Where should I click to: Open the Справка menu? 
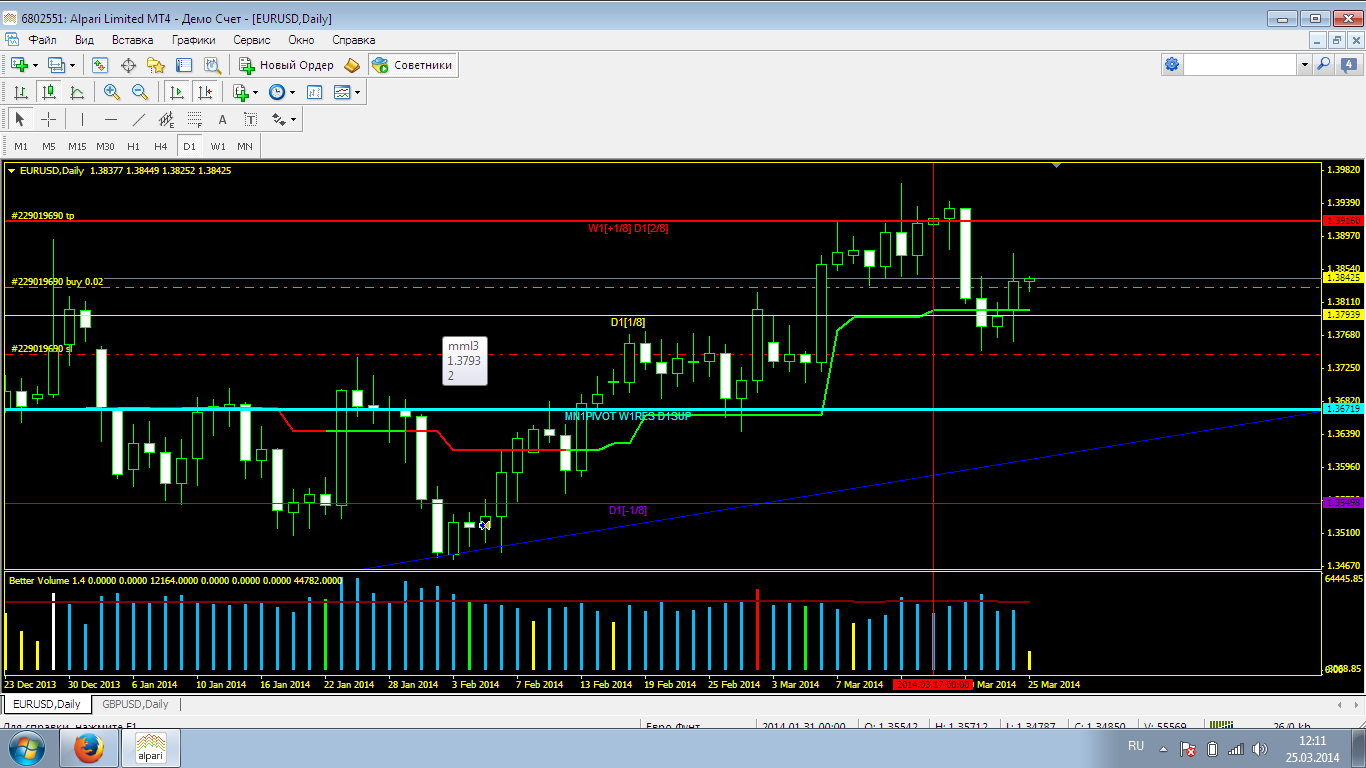pos(353,40)
